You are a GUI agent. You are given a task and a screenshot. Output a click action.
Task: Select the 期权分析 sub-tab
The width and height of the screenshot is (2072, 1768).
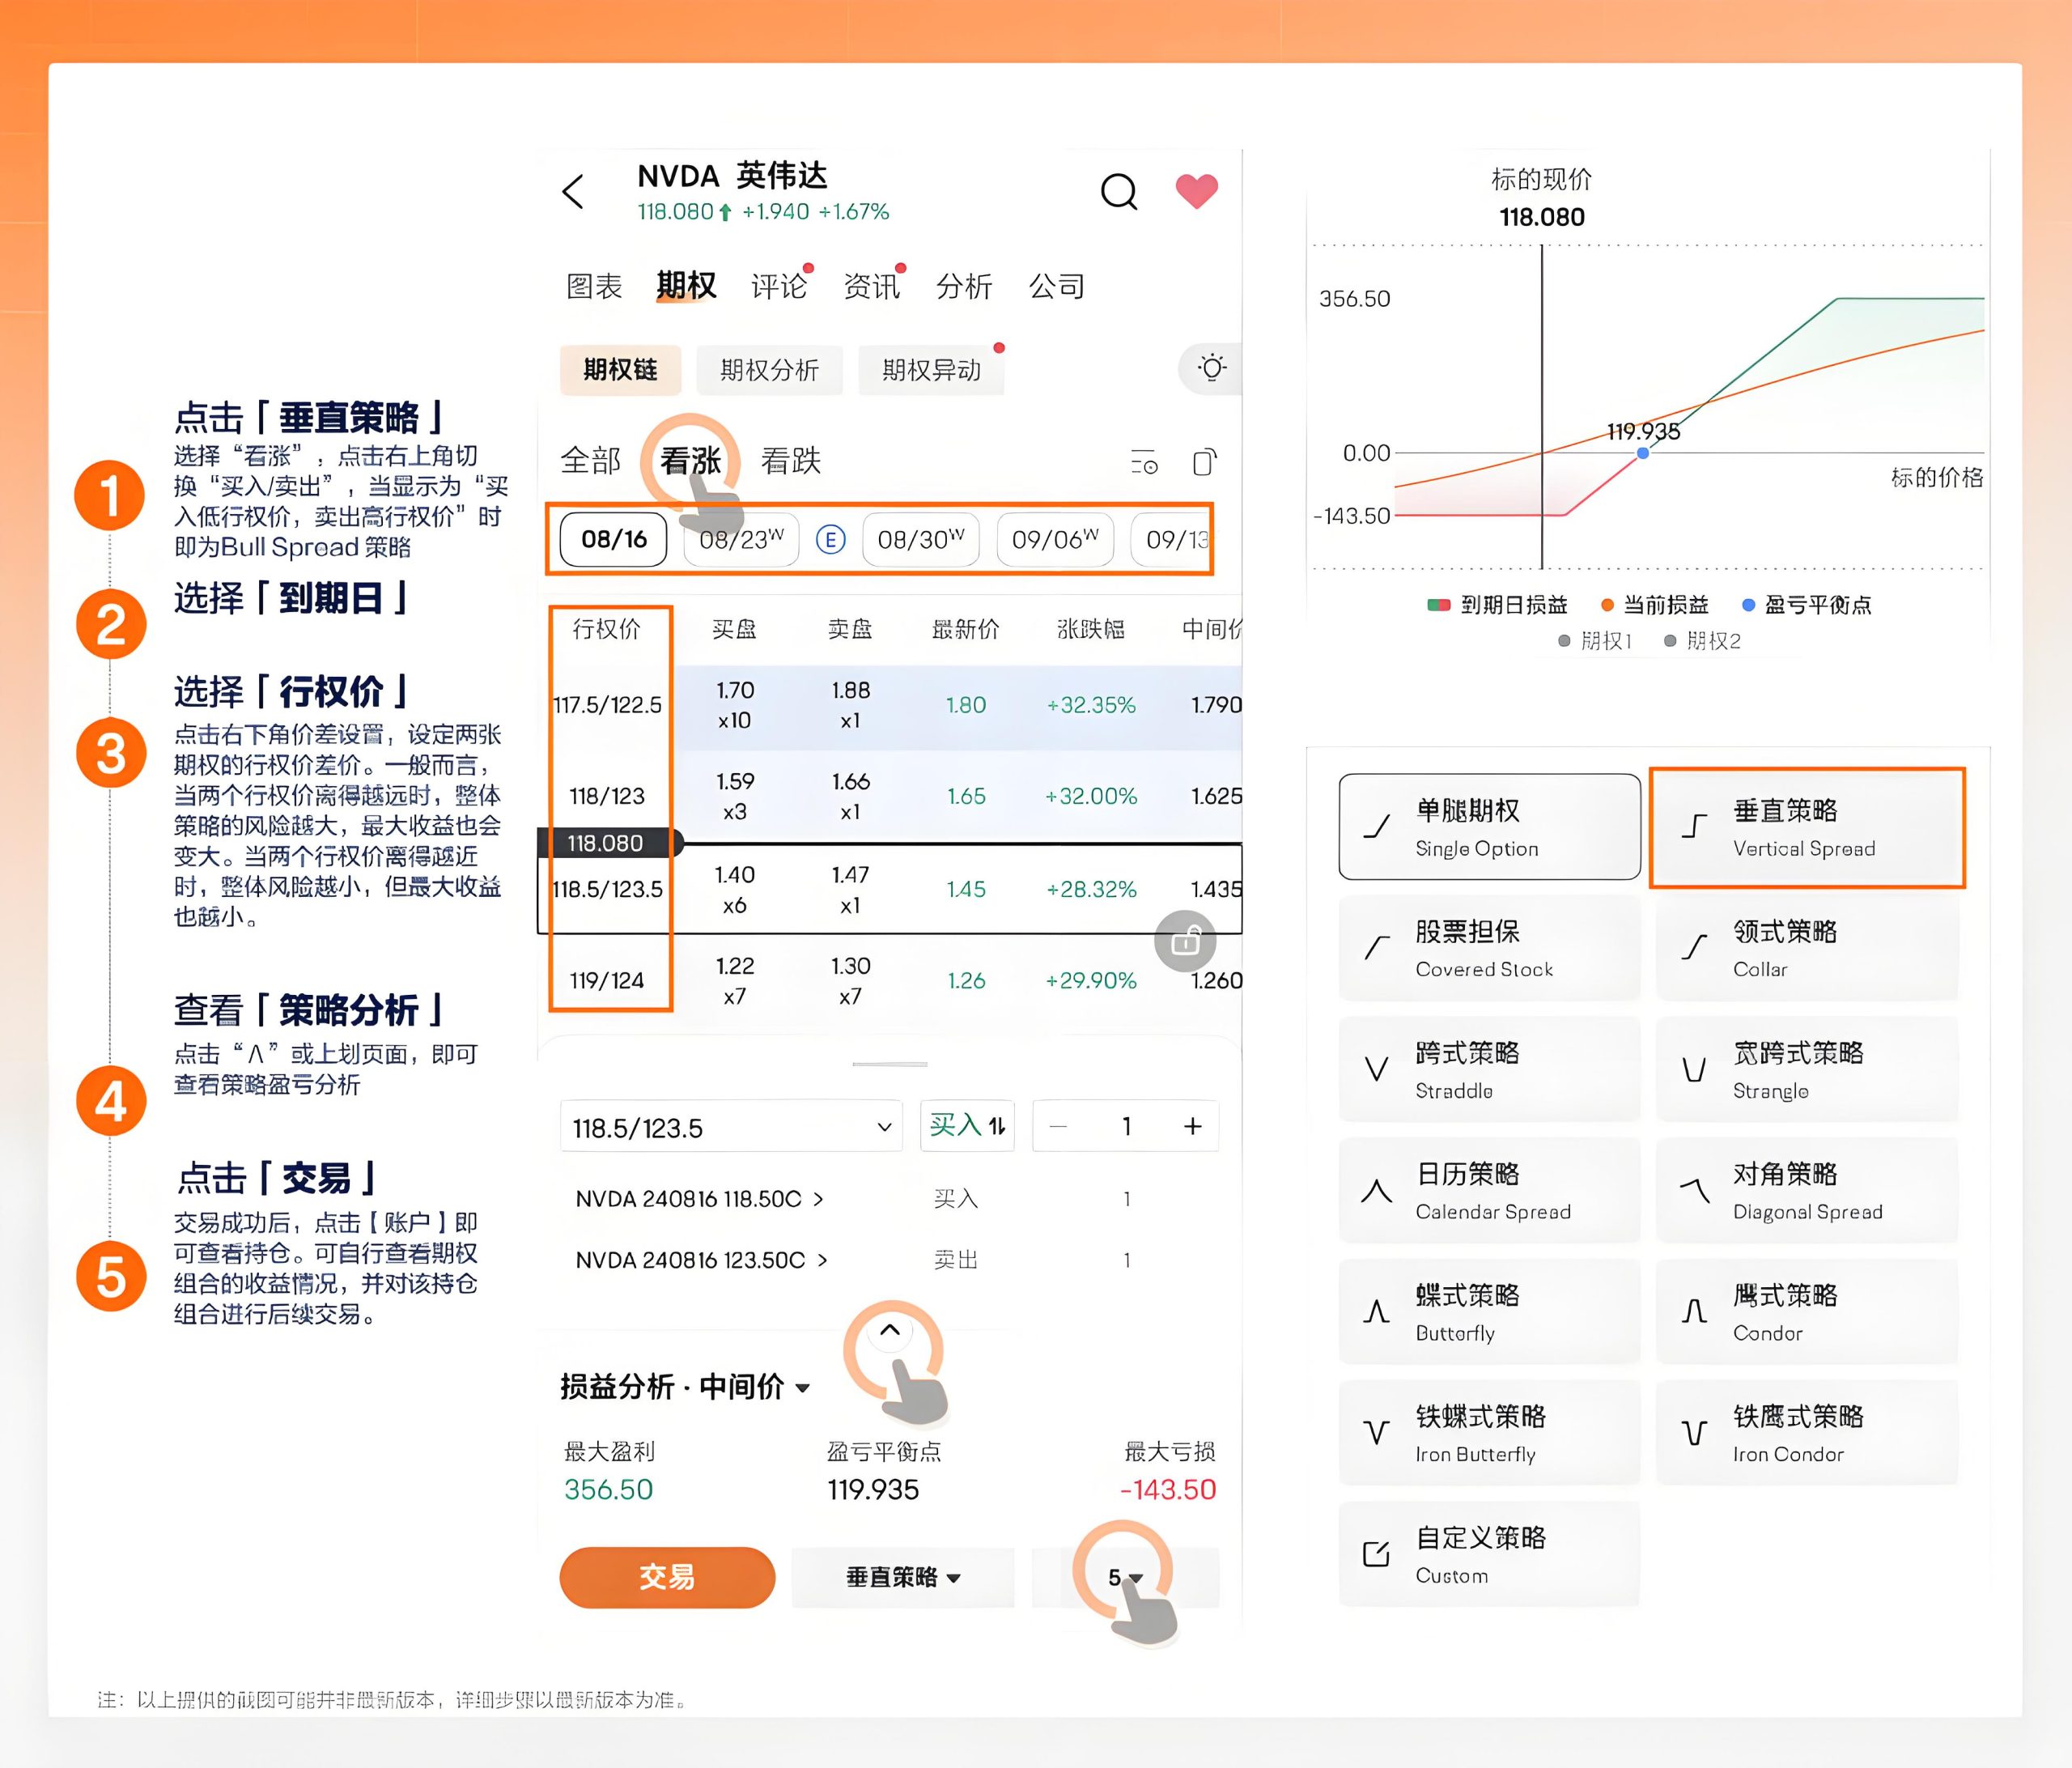(769, 370)
